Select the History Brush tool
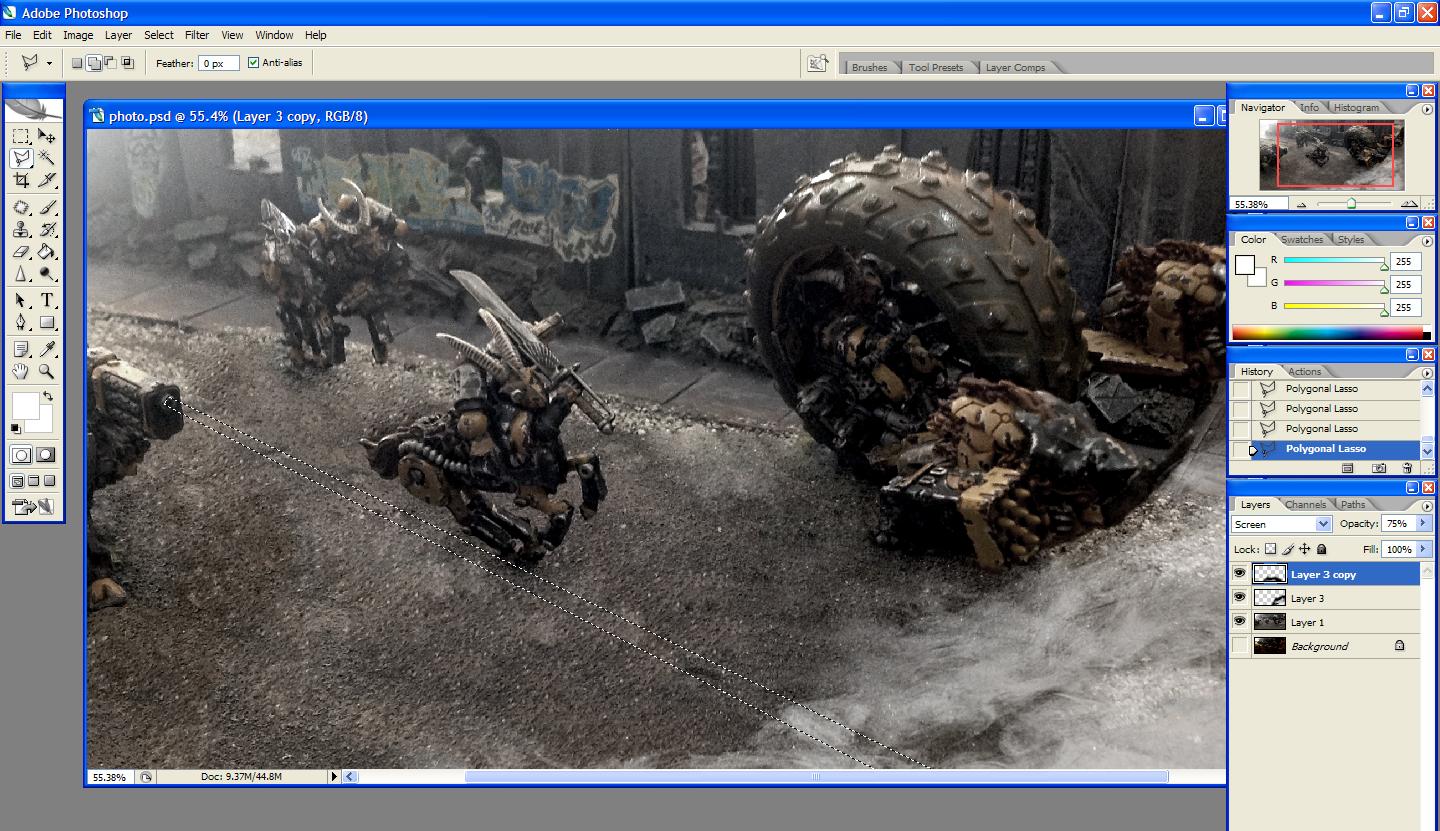 pyautogui.click(x=46, y=230)
